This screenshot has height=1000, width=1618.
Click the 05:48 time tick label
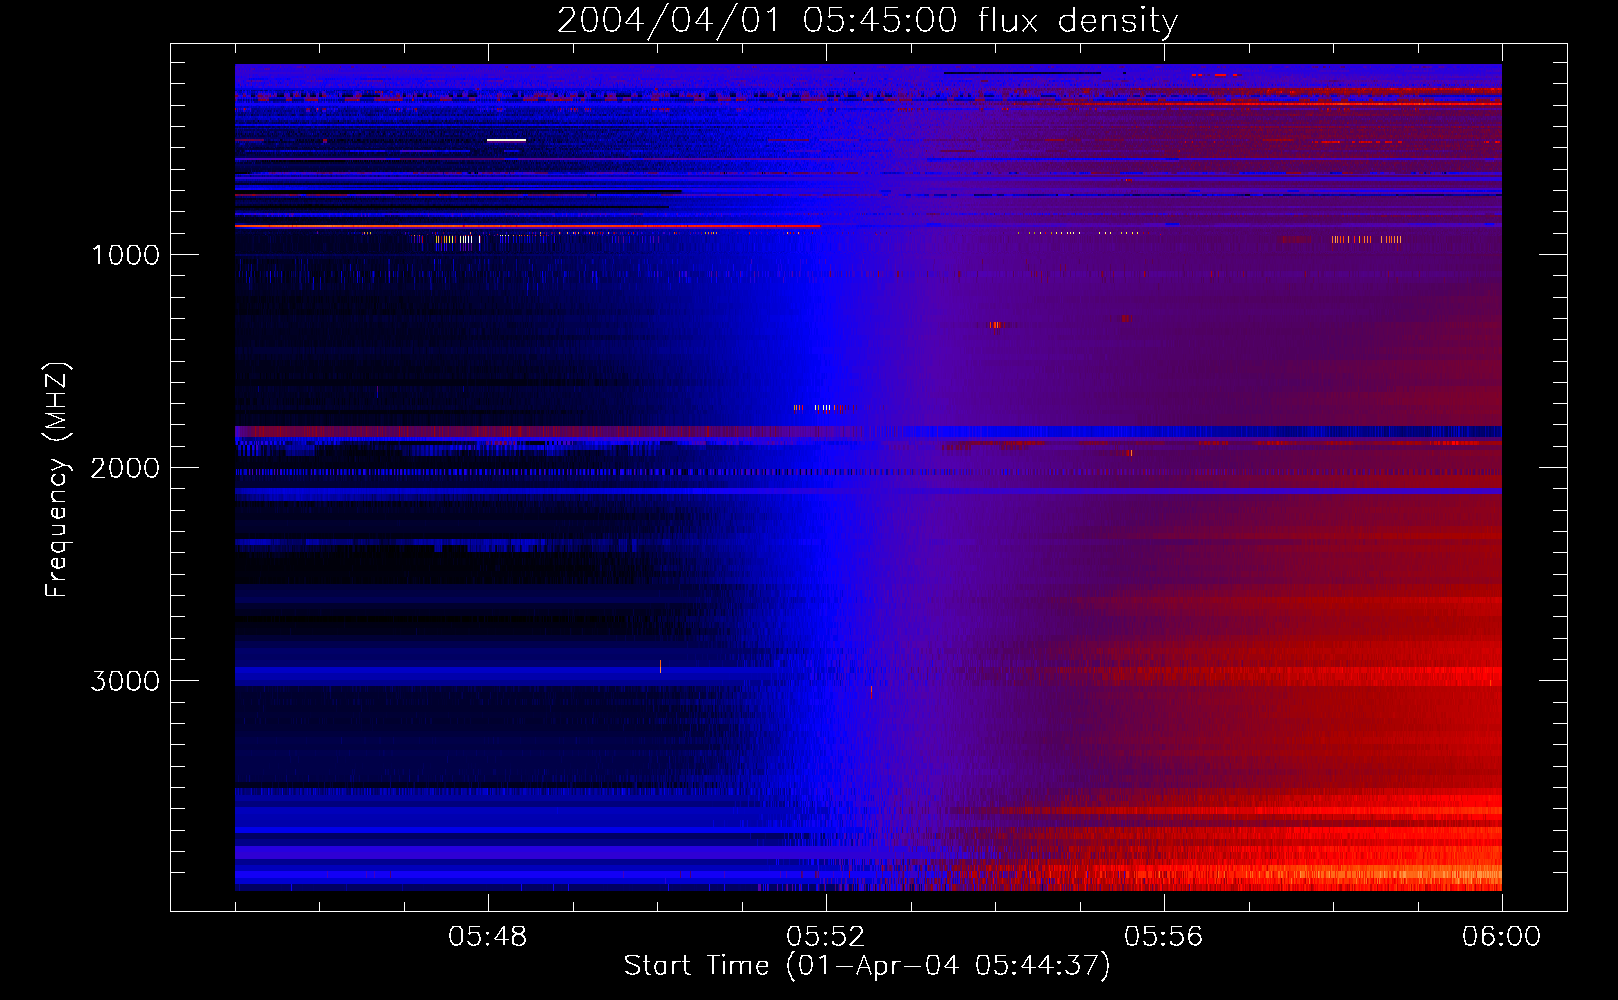point(488,937)
